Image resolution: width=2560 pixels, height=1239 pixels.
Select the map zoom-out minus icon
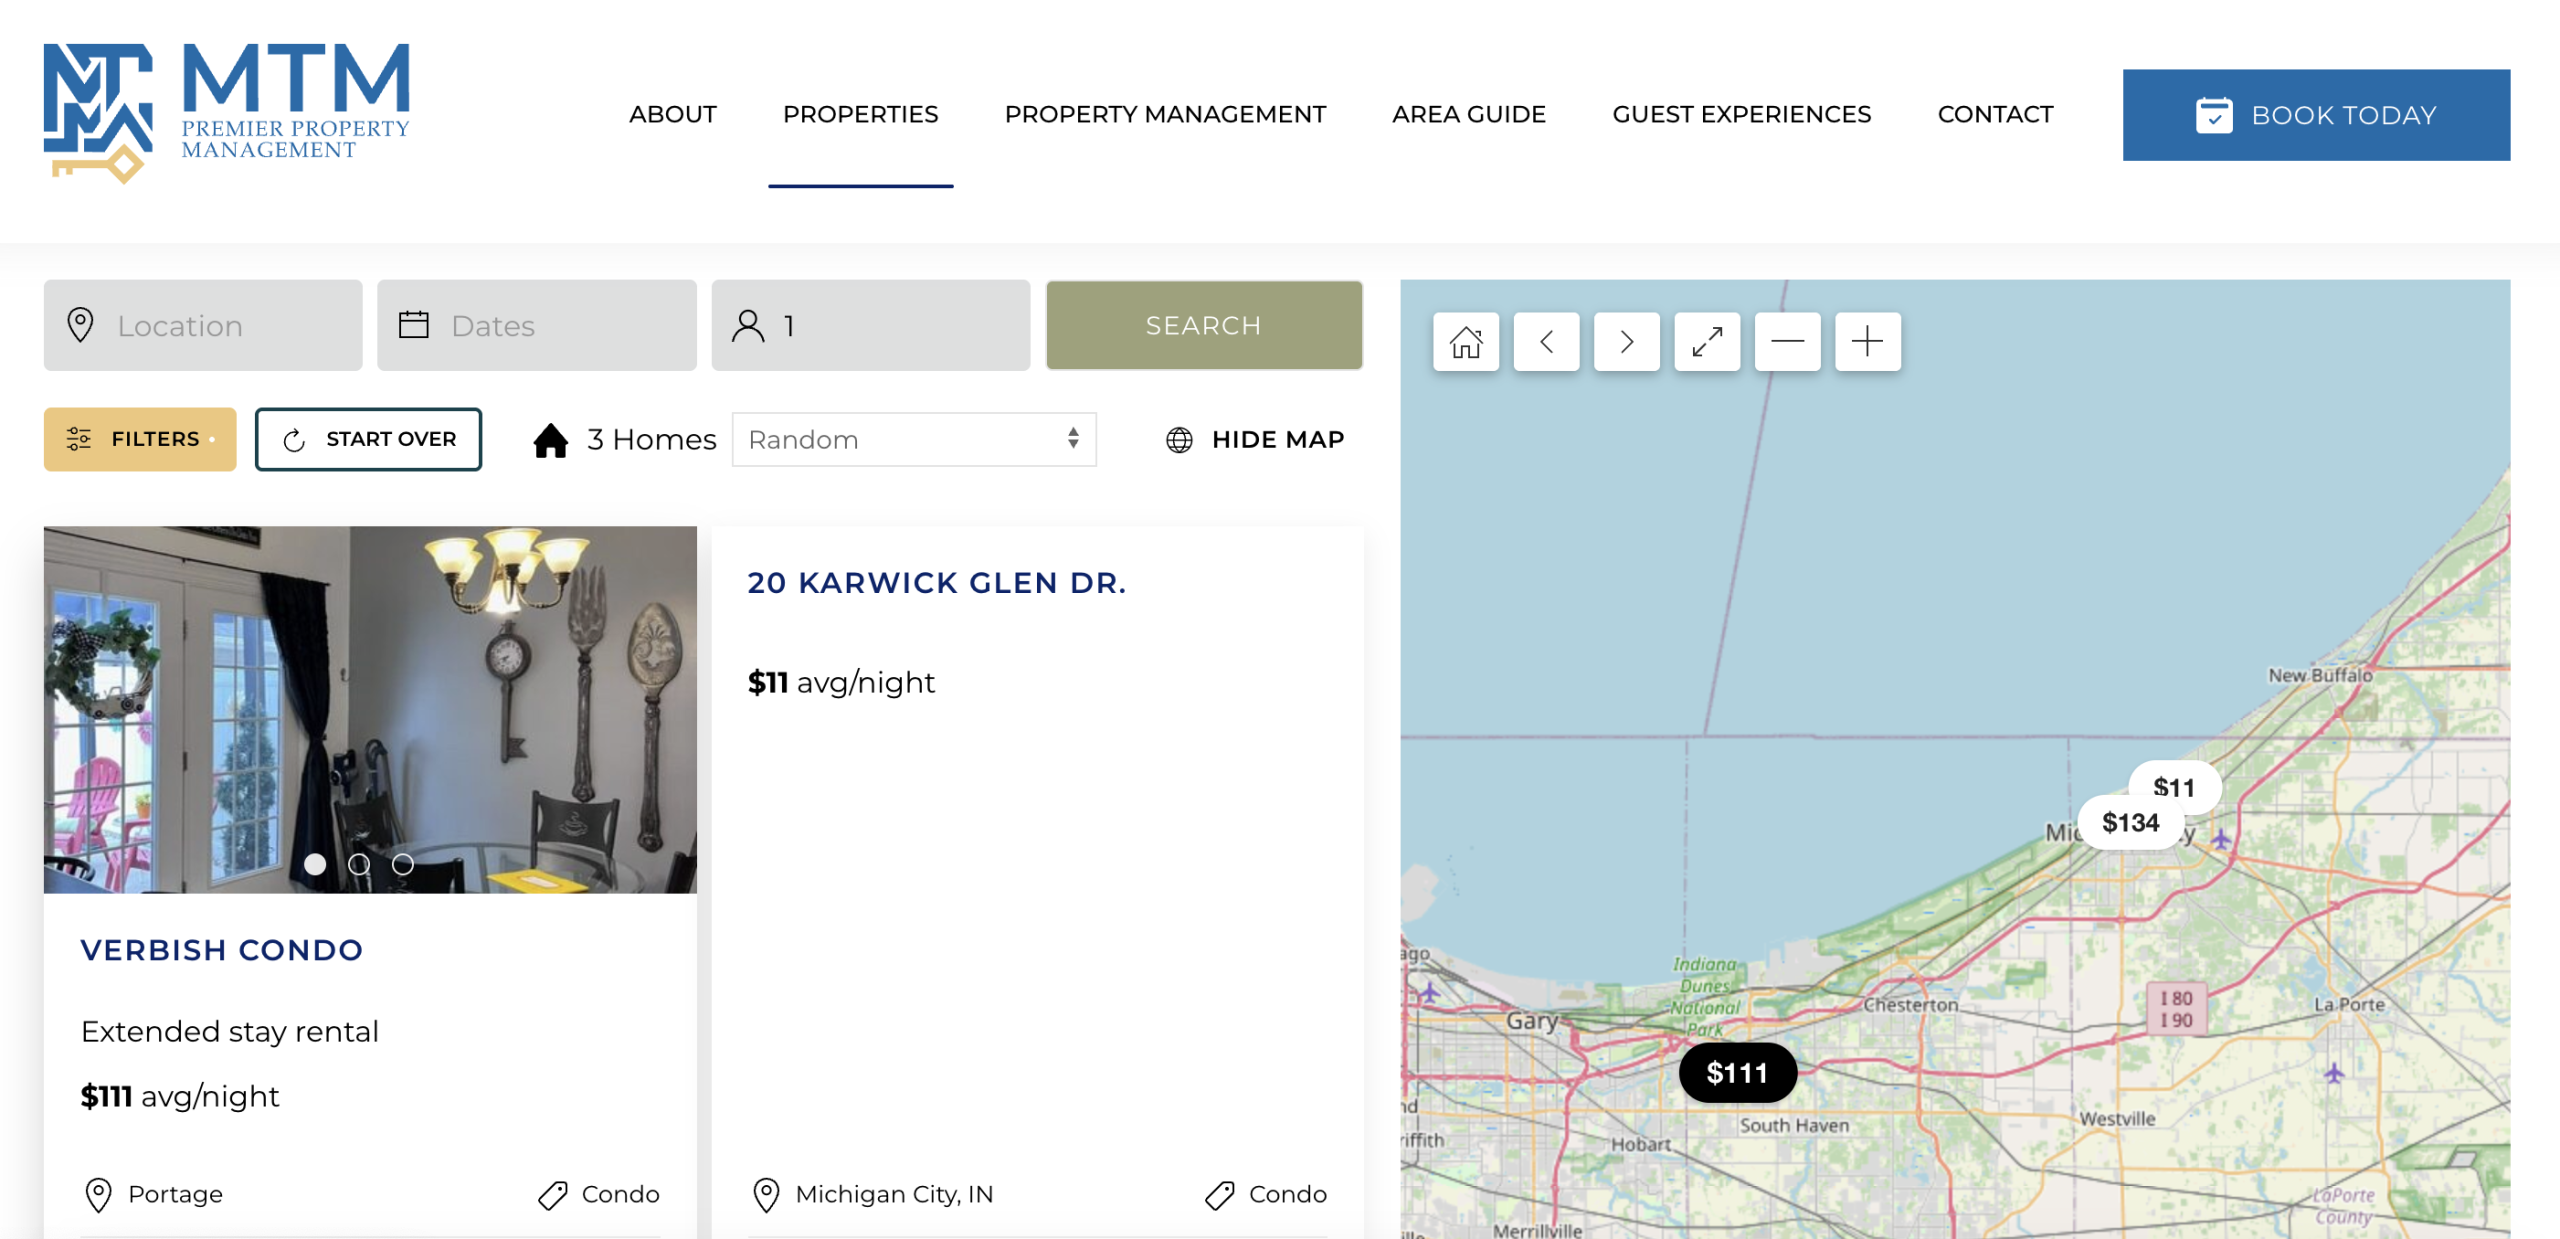coord(1786,341)
